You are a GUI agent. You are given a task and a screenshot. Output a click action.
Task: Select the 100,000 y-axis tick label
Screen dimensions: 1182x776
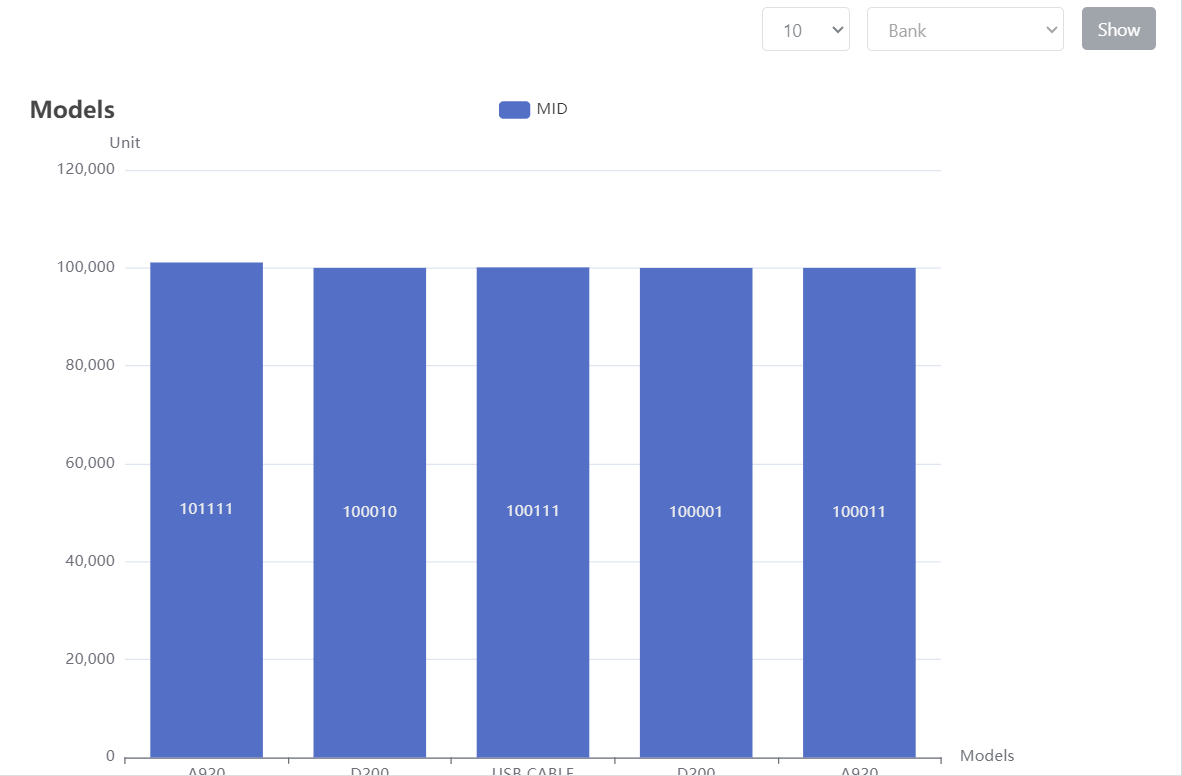pyautogui.click(x=87, y=267)
